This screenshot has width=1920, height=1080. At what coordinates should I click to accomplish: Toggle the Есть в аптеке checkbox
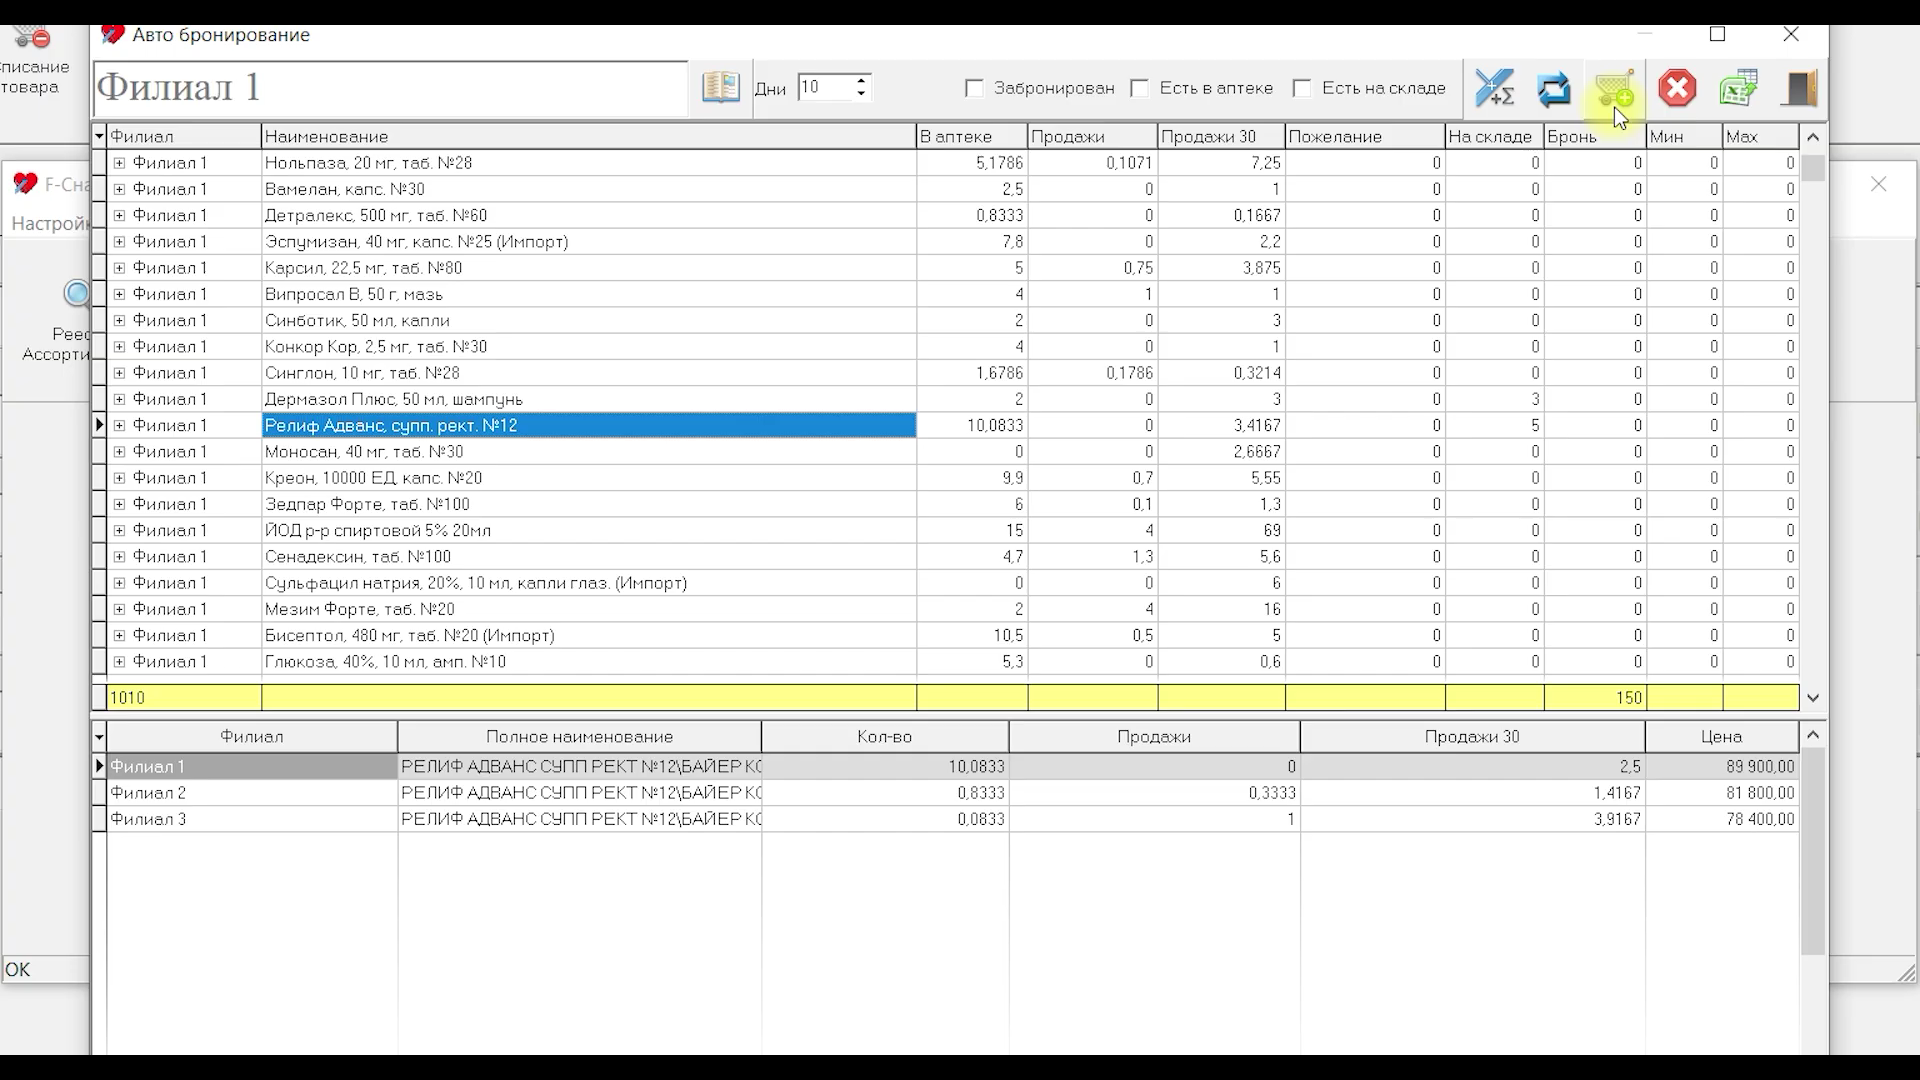click(x=1139, y=88)
